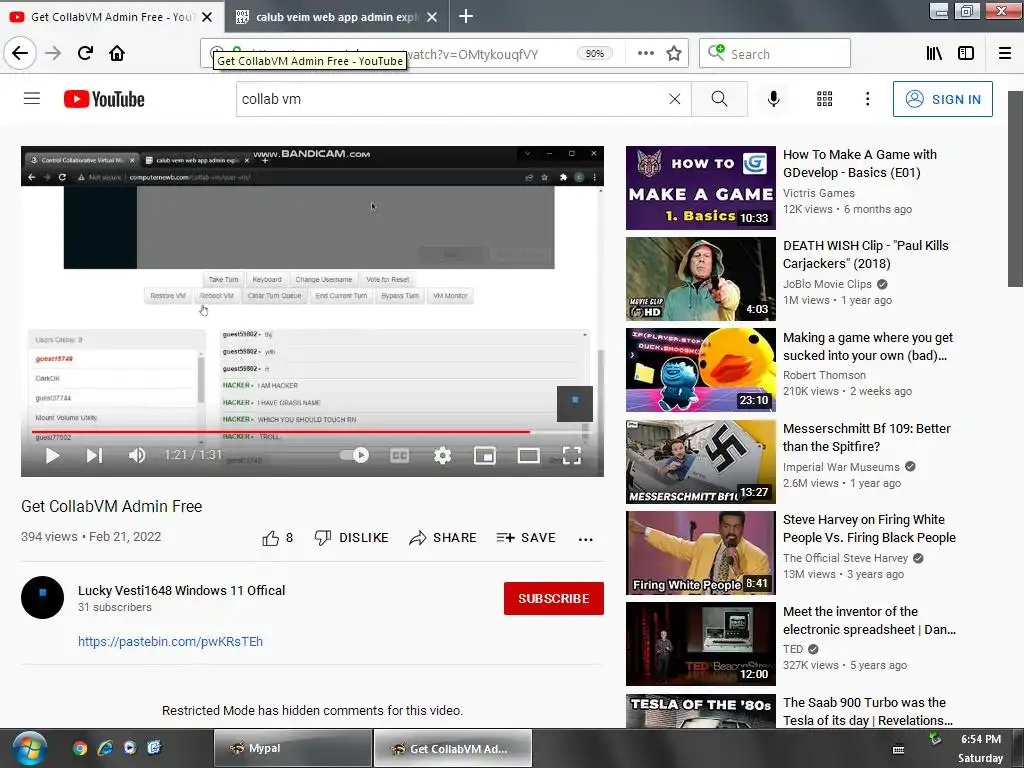Open Messerschmitt Bf 109 video title
This screenshot has width=1024, height=768.
point(867,437)
